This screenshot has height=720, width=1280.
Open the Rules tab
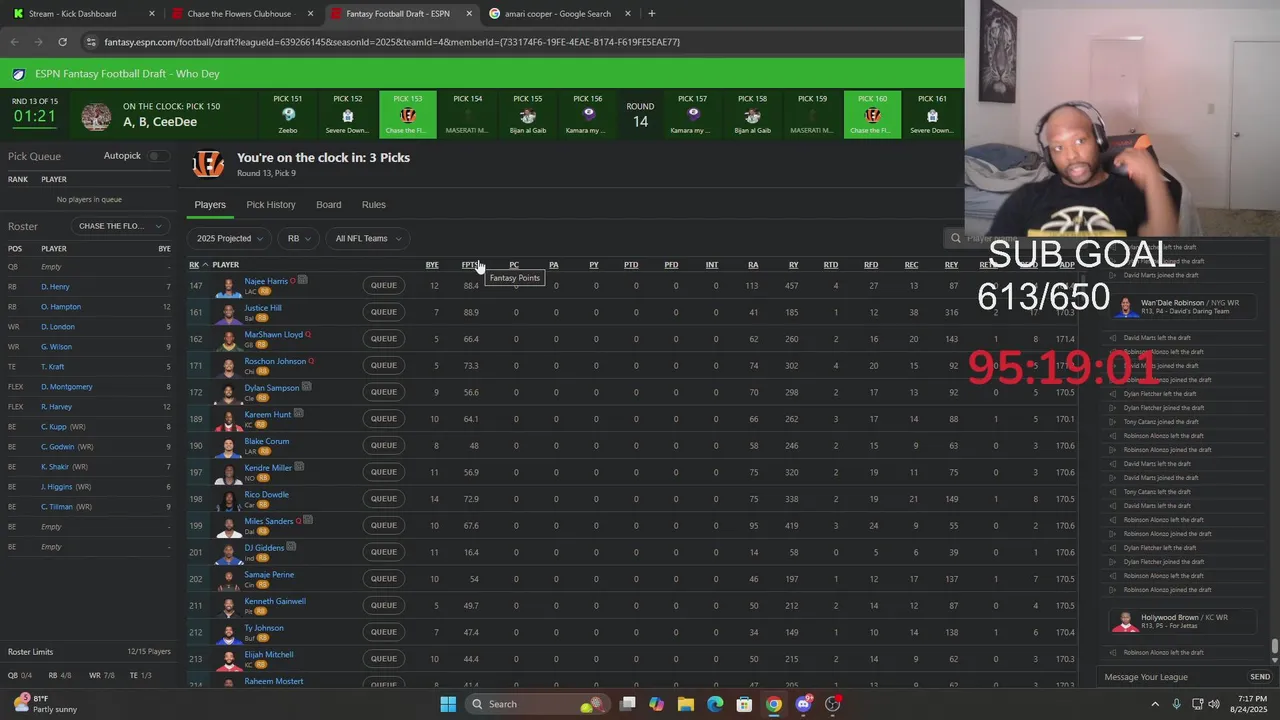(374, 205)
